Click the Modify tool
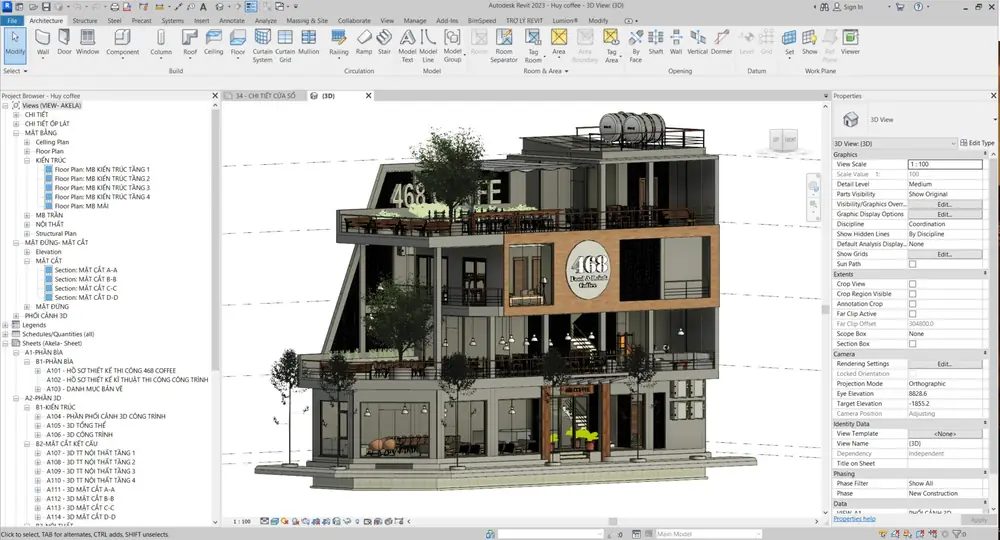 pyautogui.click(x=15, y=45)
